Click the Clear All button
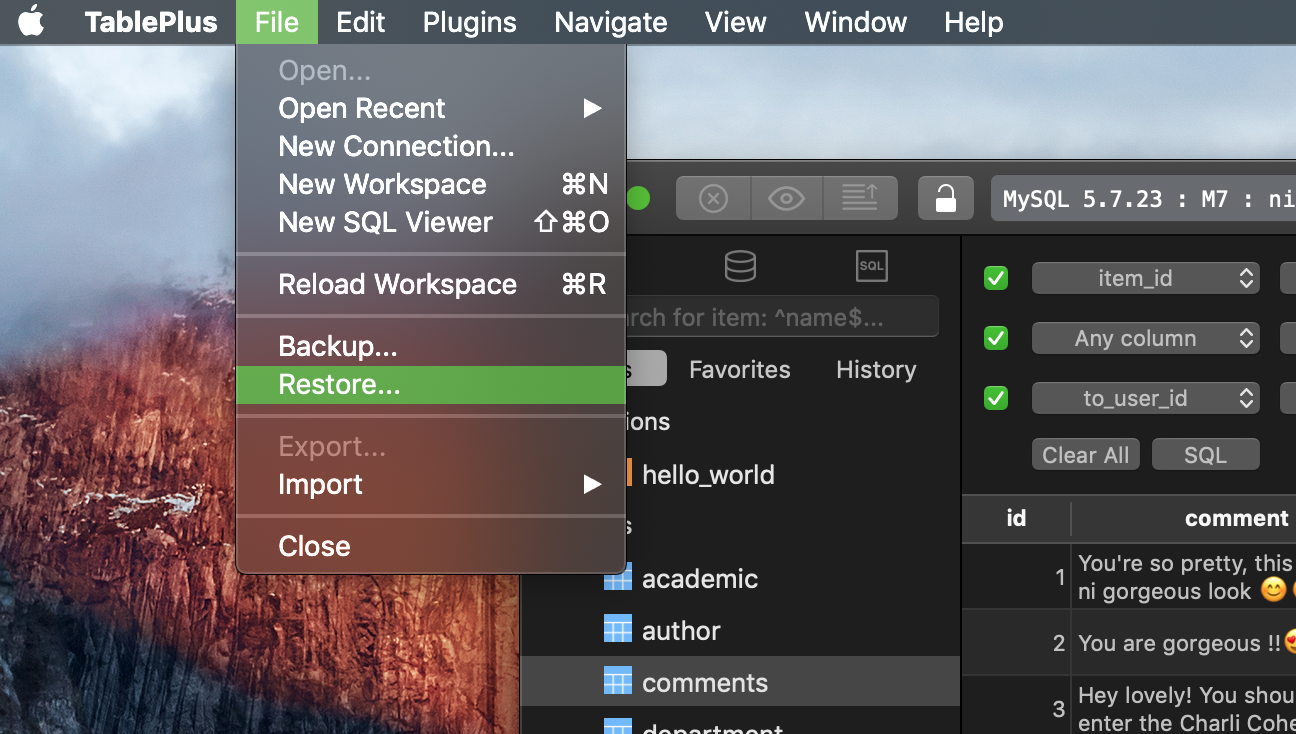The height and width of the screenshot is (734, 1296). [x=1085, y=453]
